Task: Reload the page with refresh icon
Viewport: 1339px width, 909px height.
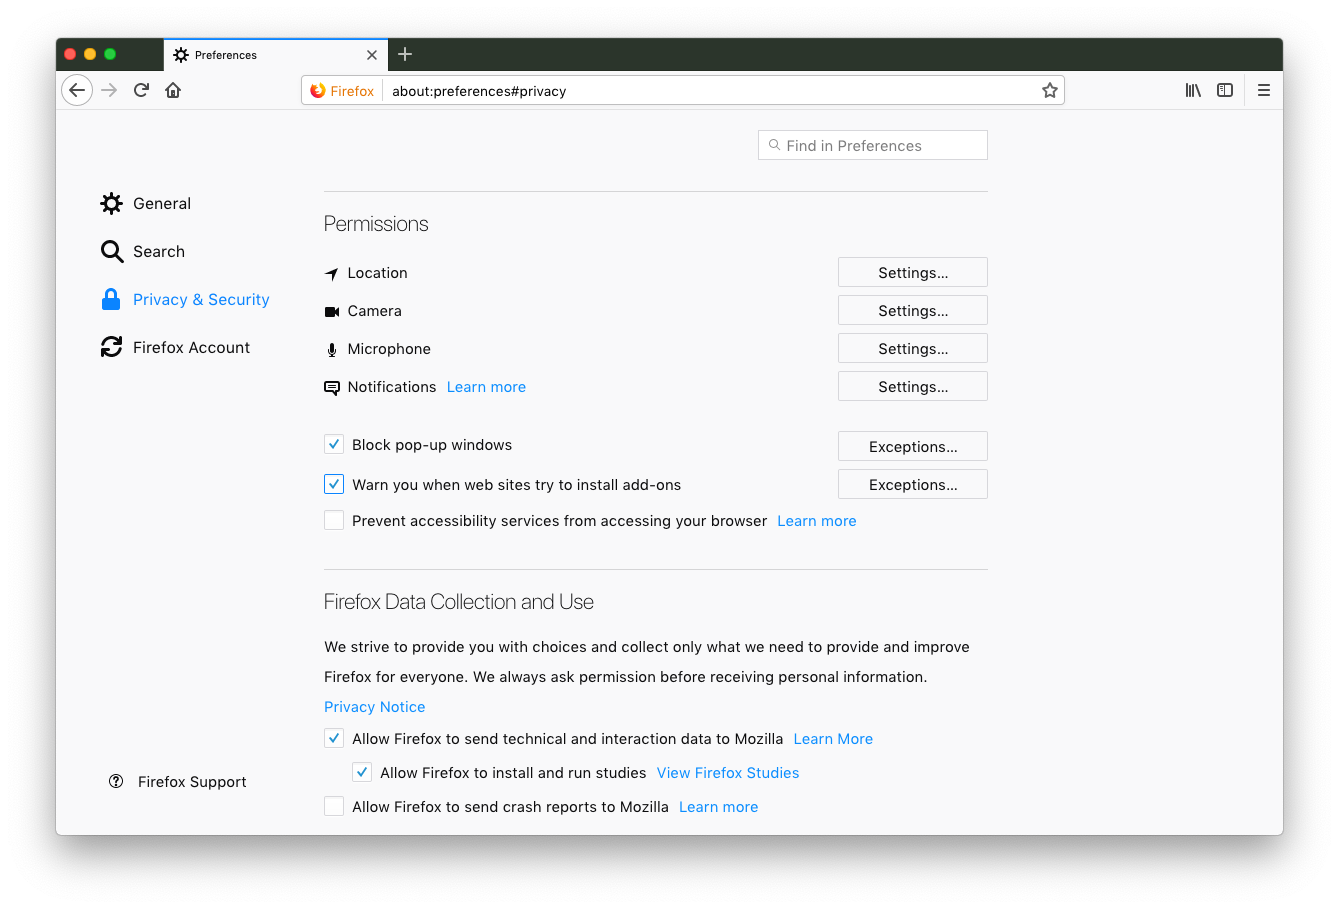Action: point(141,90)
